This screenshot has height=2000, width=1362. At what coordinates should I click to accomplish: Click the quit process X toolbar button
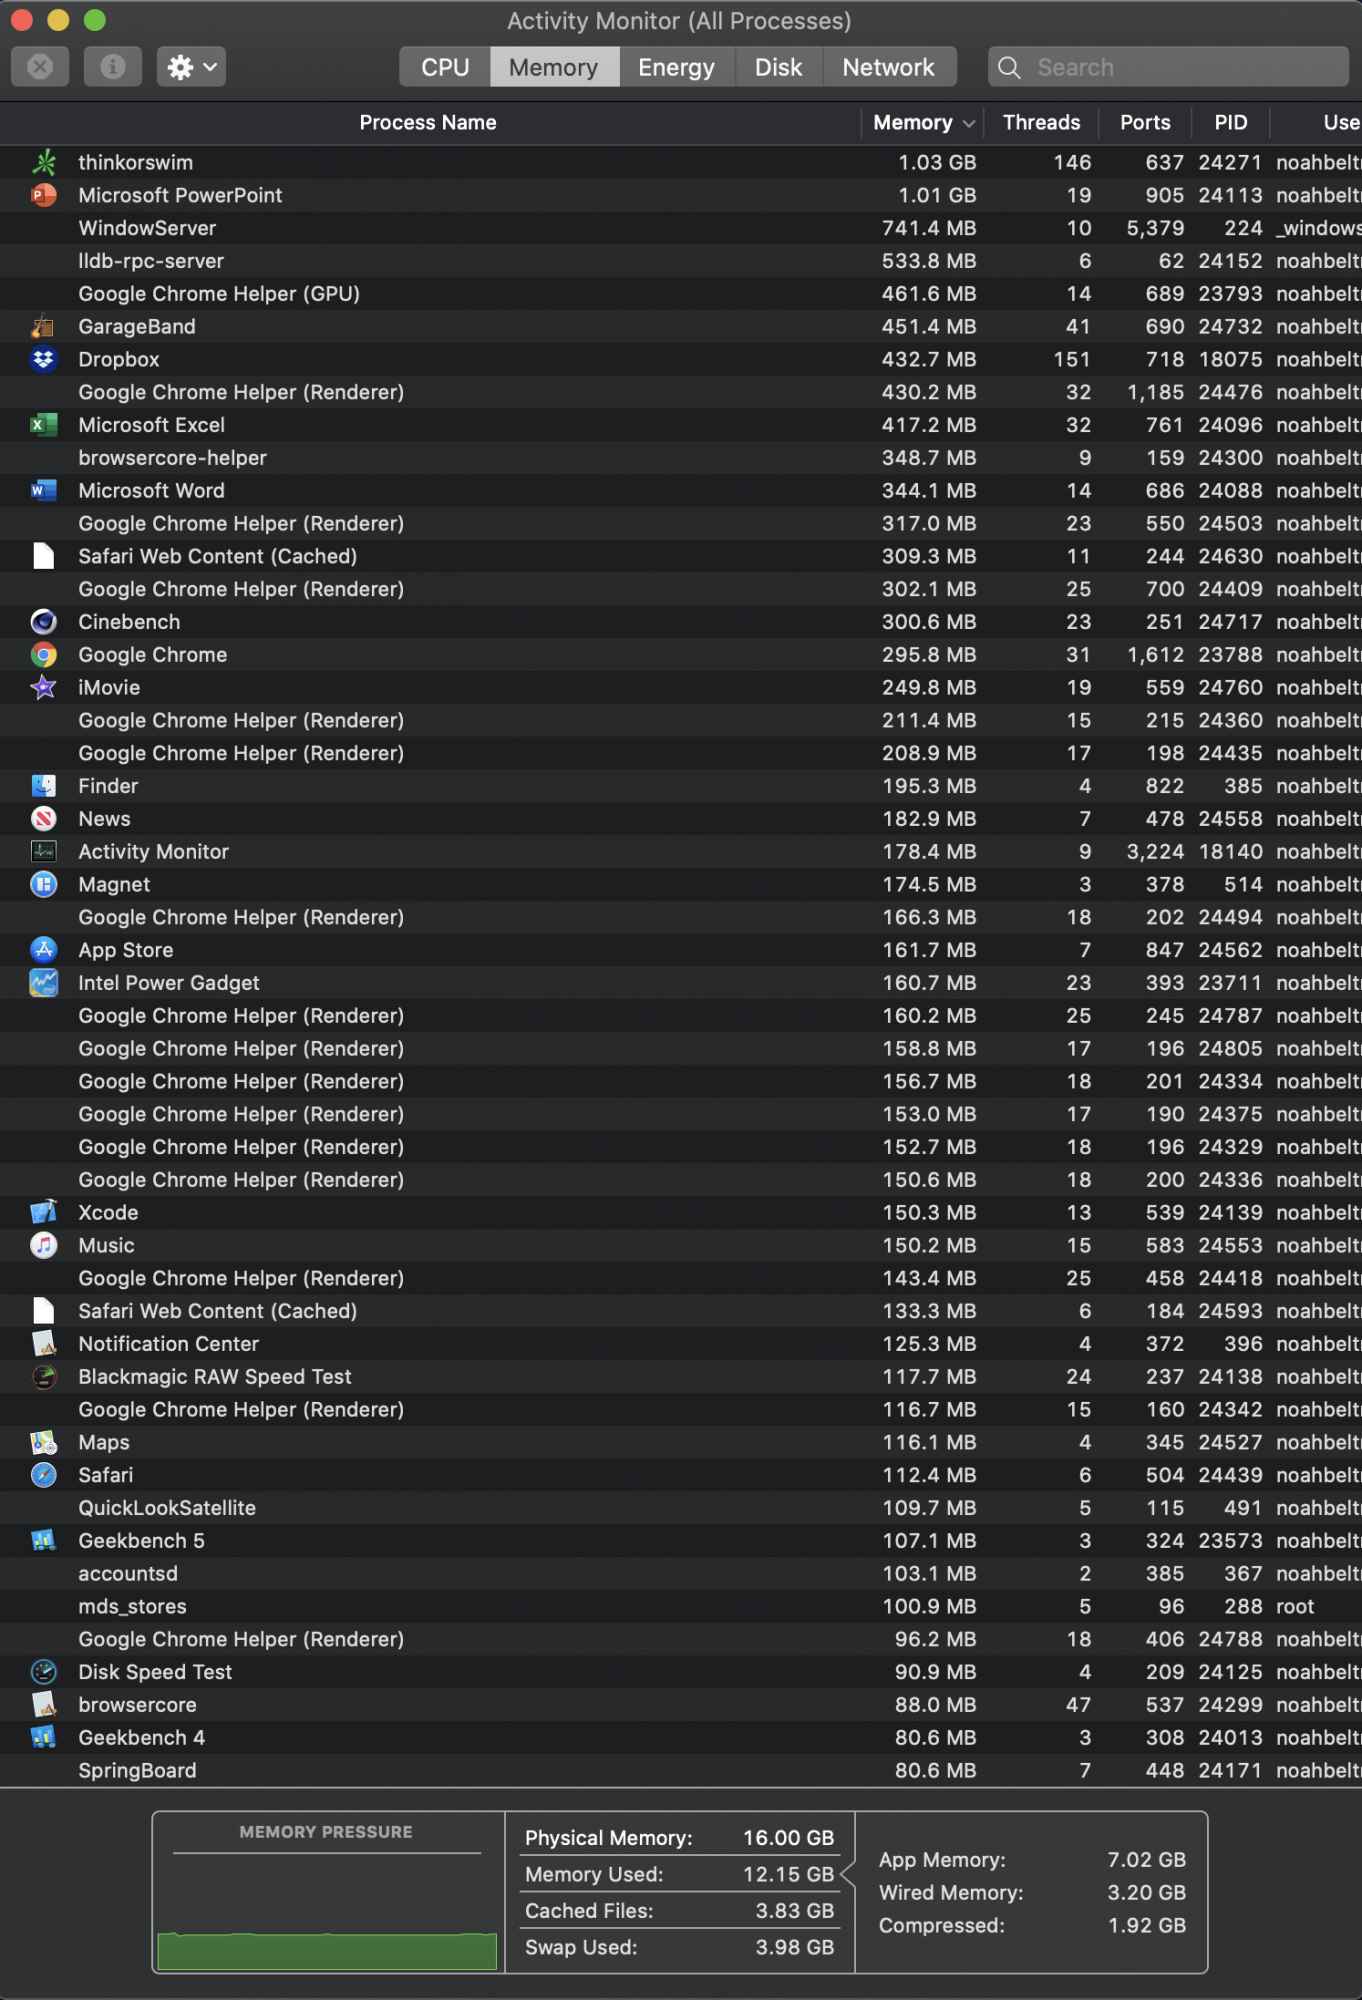click(x=40, y=67)
